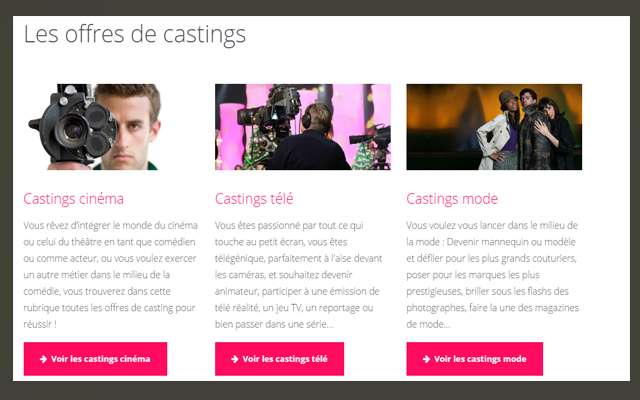The width and height of the screenshot is (640, 400).
Task: Click the Les offres de castings page title
Action: 135,34
